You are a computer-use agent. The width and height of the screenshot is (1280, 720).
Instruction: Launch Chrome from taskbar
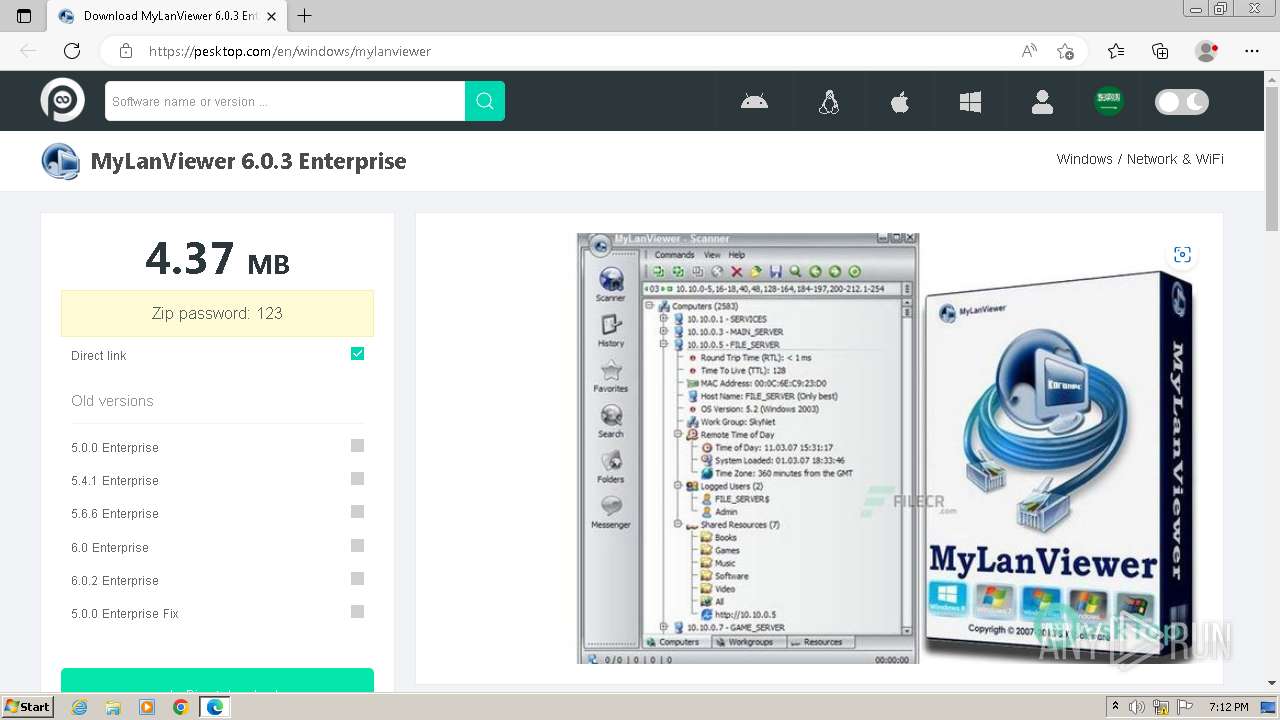[x=180, y=707]
